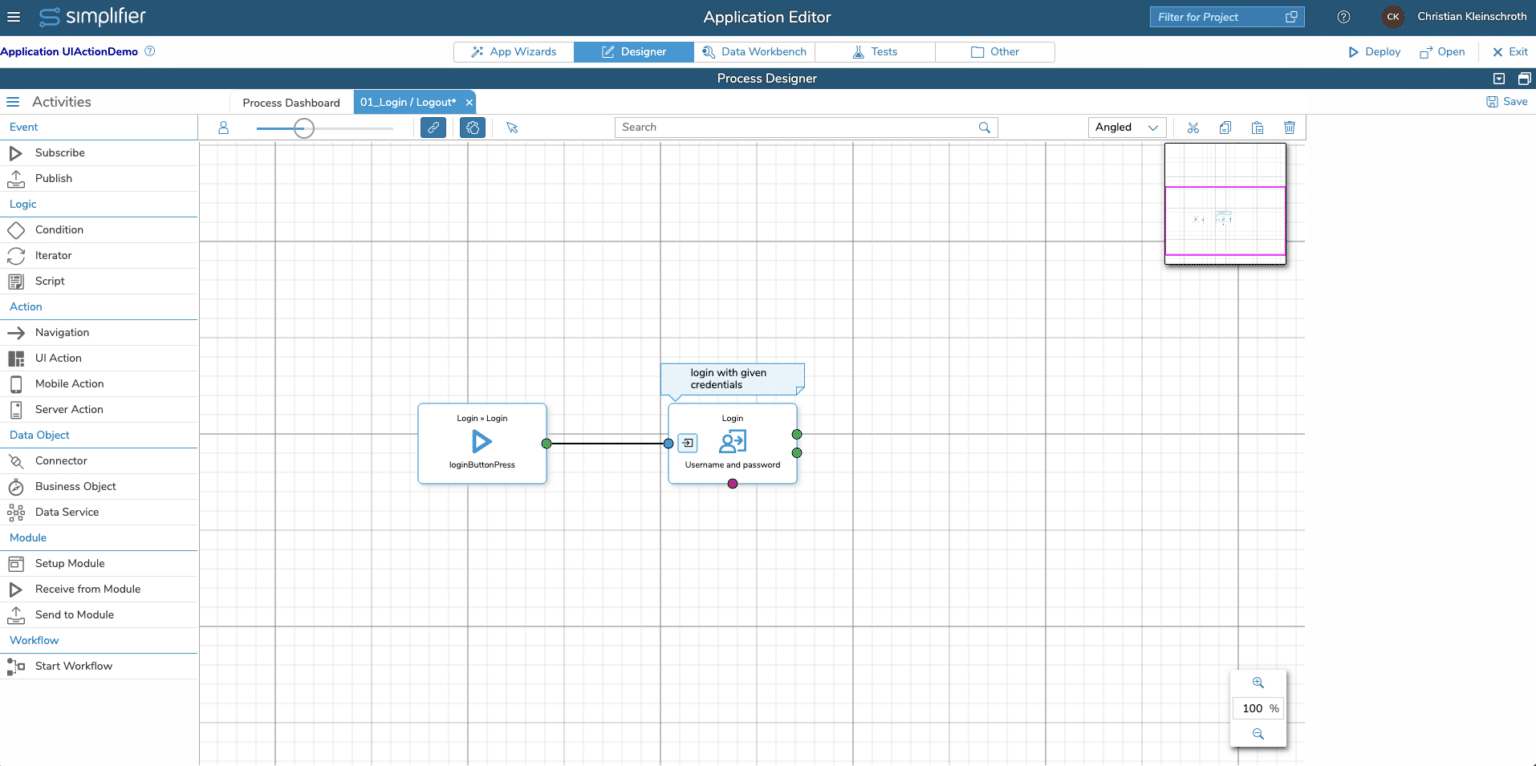Toggle the pointer selection mode
1536x766 pixels.
512,128
